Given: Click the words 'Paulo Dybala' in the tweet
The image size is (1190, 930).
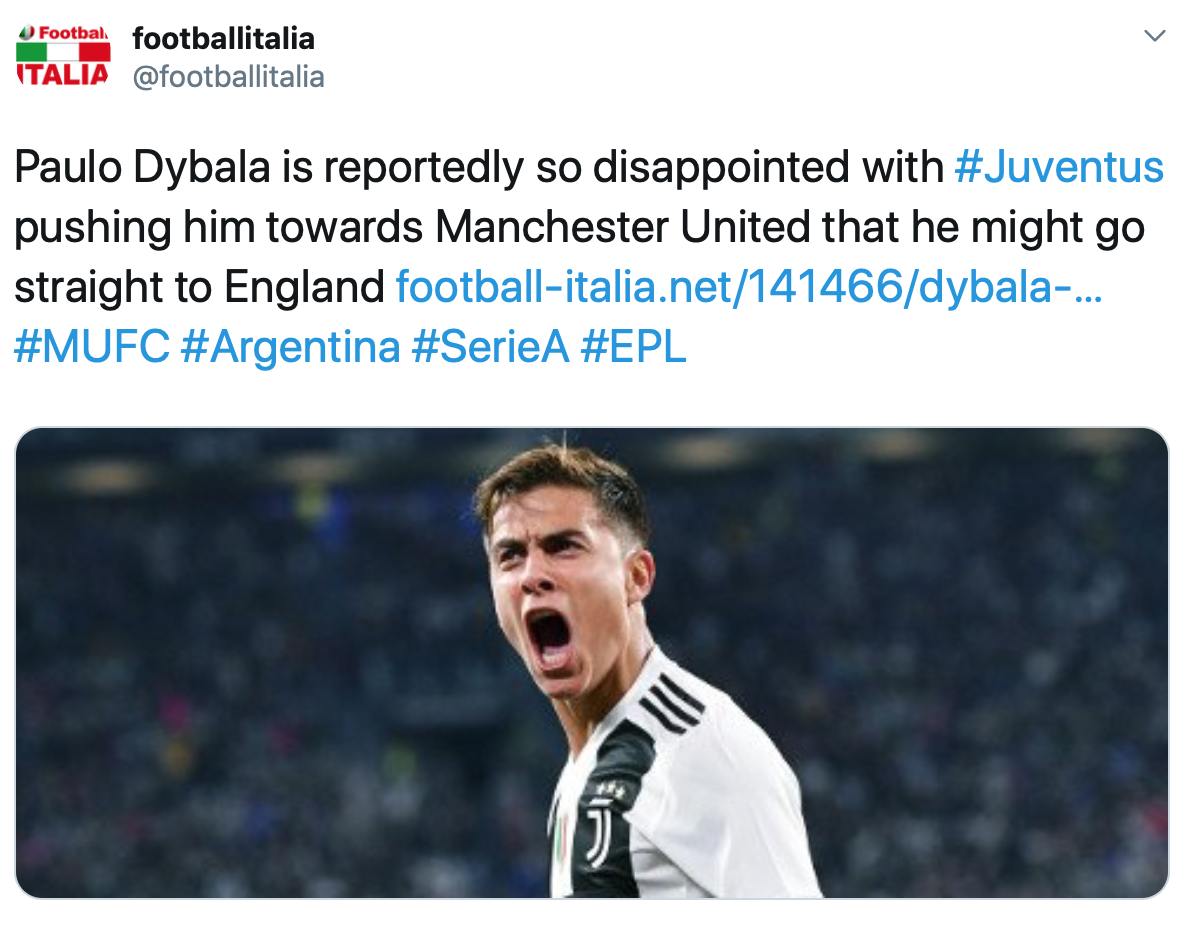Looking at the screenshot, I should click(x=142, y=167).
